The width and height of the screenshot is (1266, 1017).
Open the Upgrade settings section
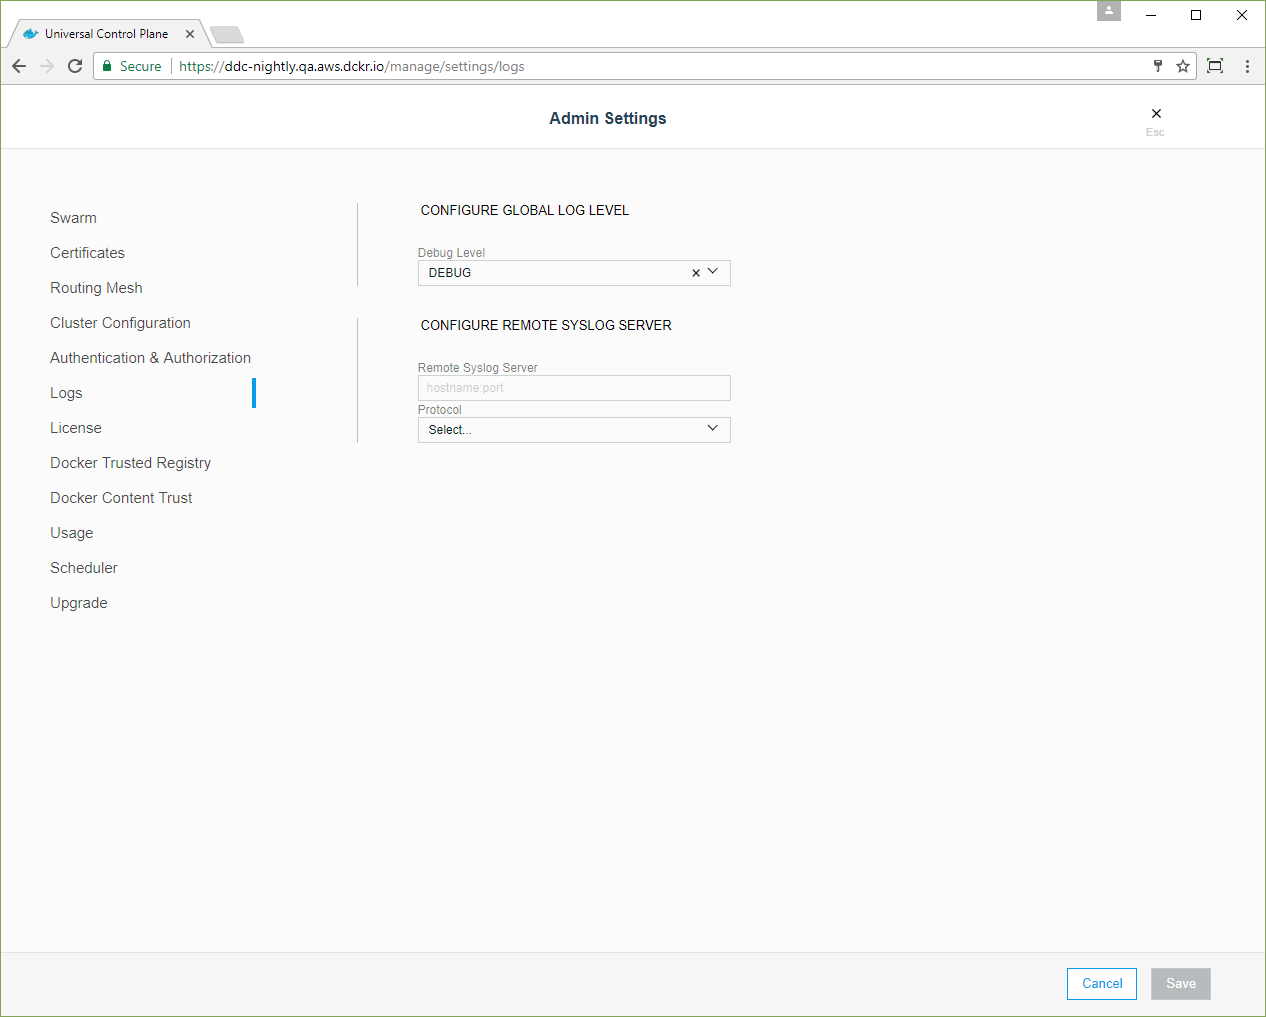78,603
